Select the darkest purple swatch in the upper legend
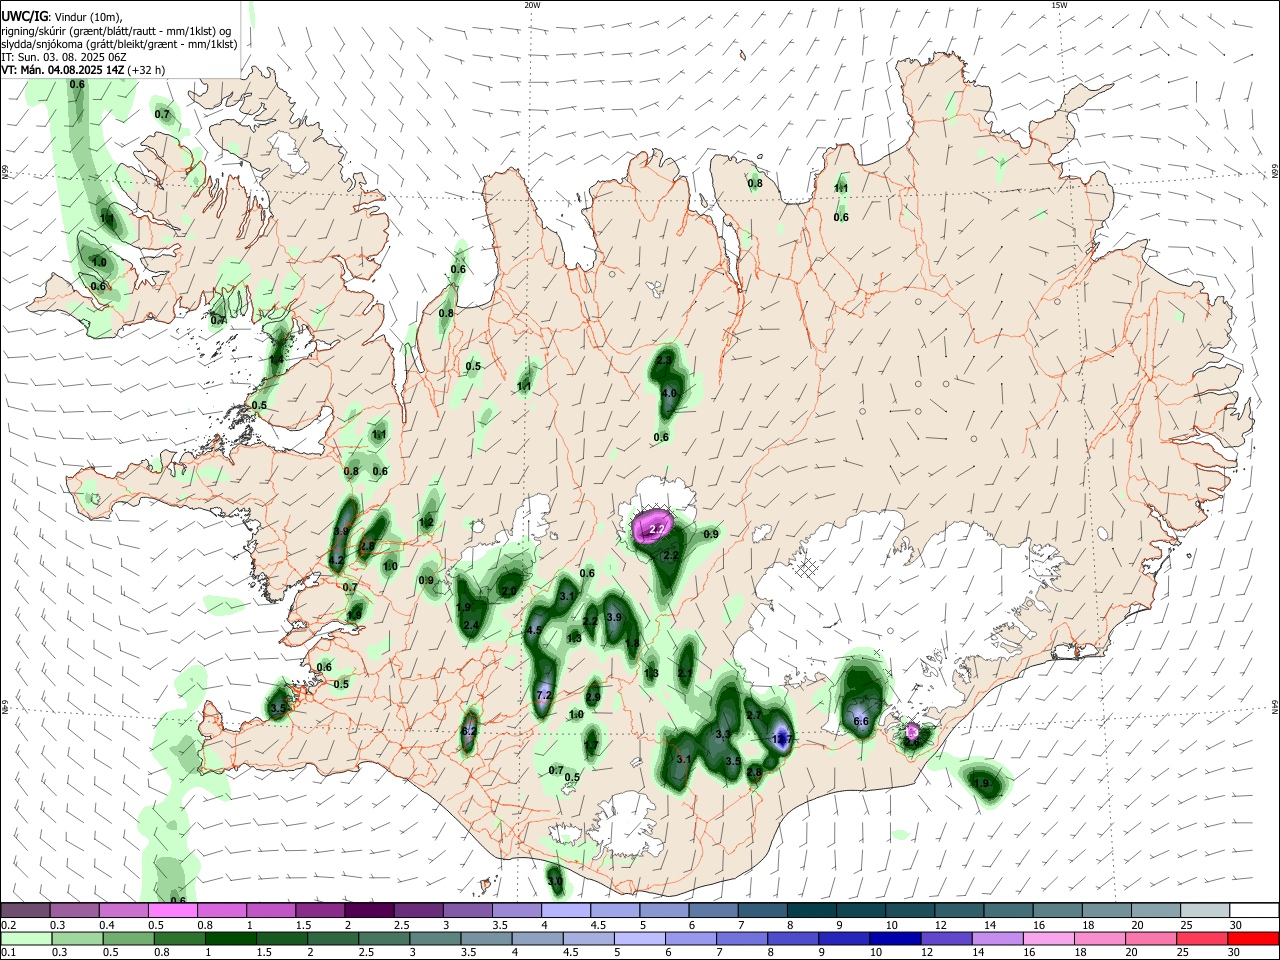1280x960 pixels. pyautogui.click(x=368, y=910)
